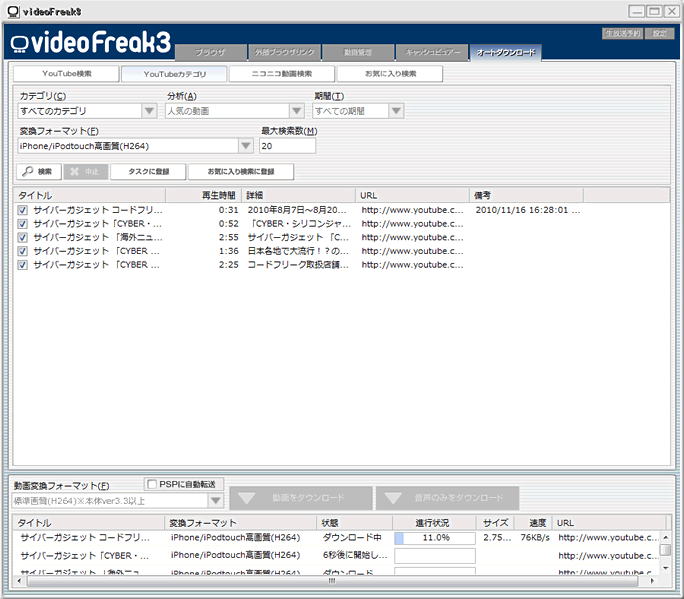Uncheck the first video row checkbox

[x=23, y=211]
